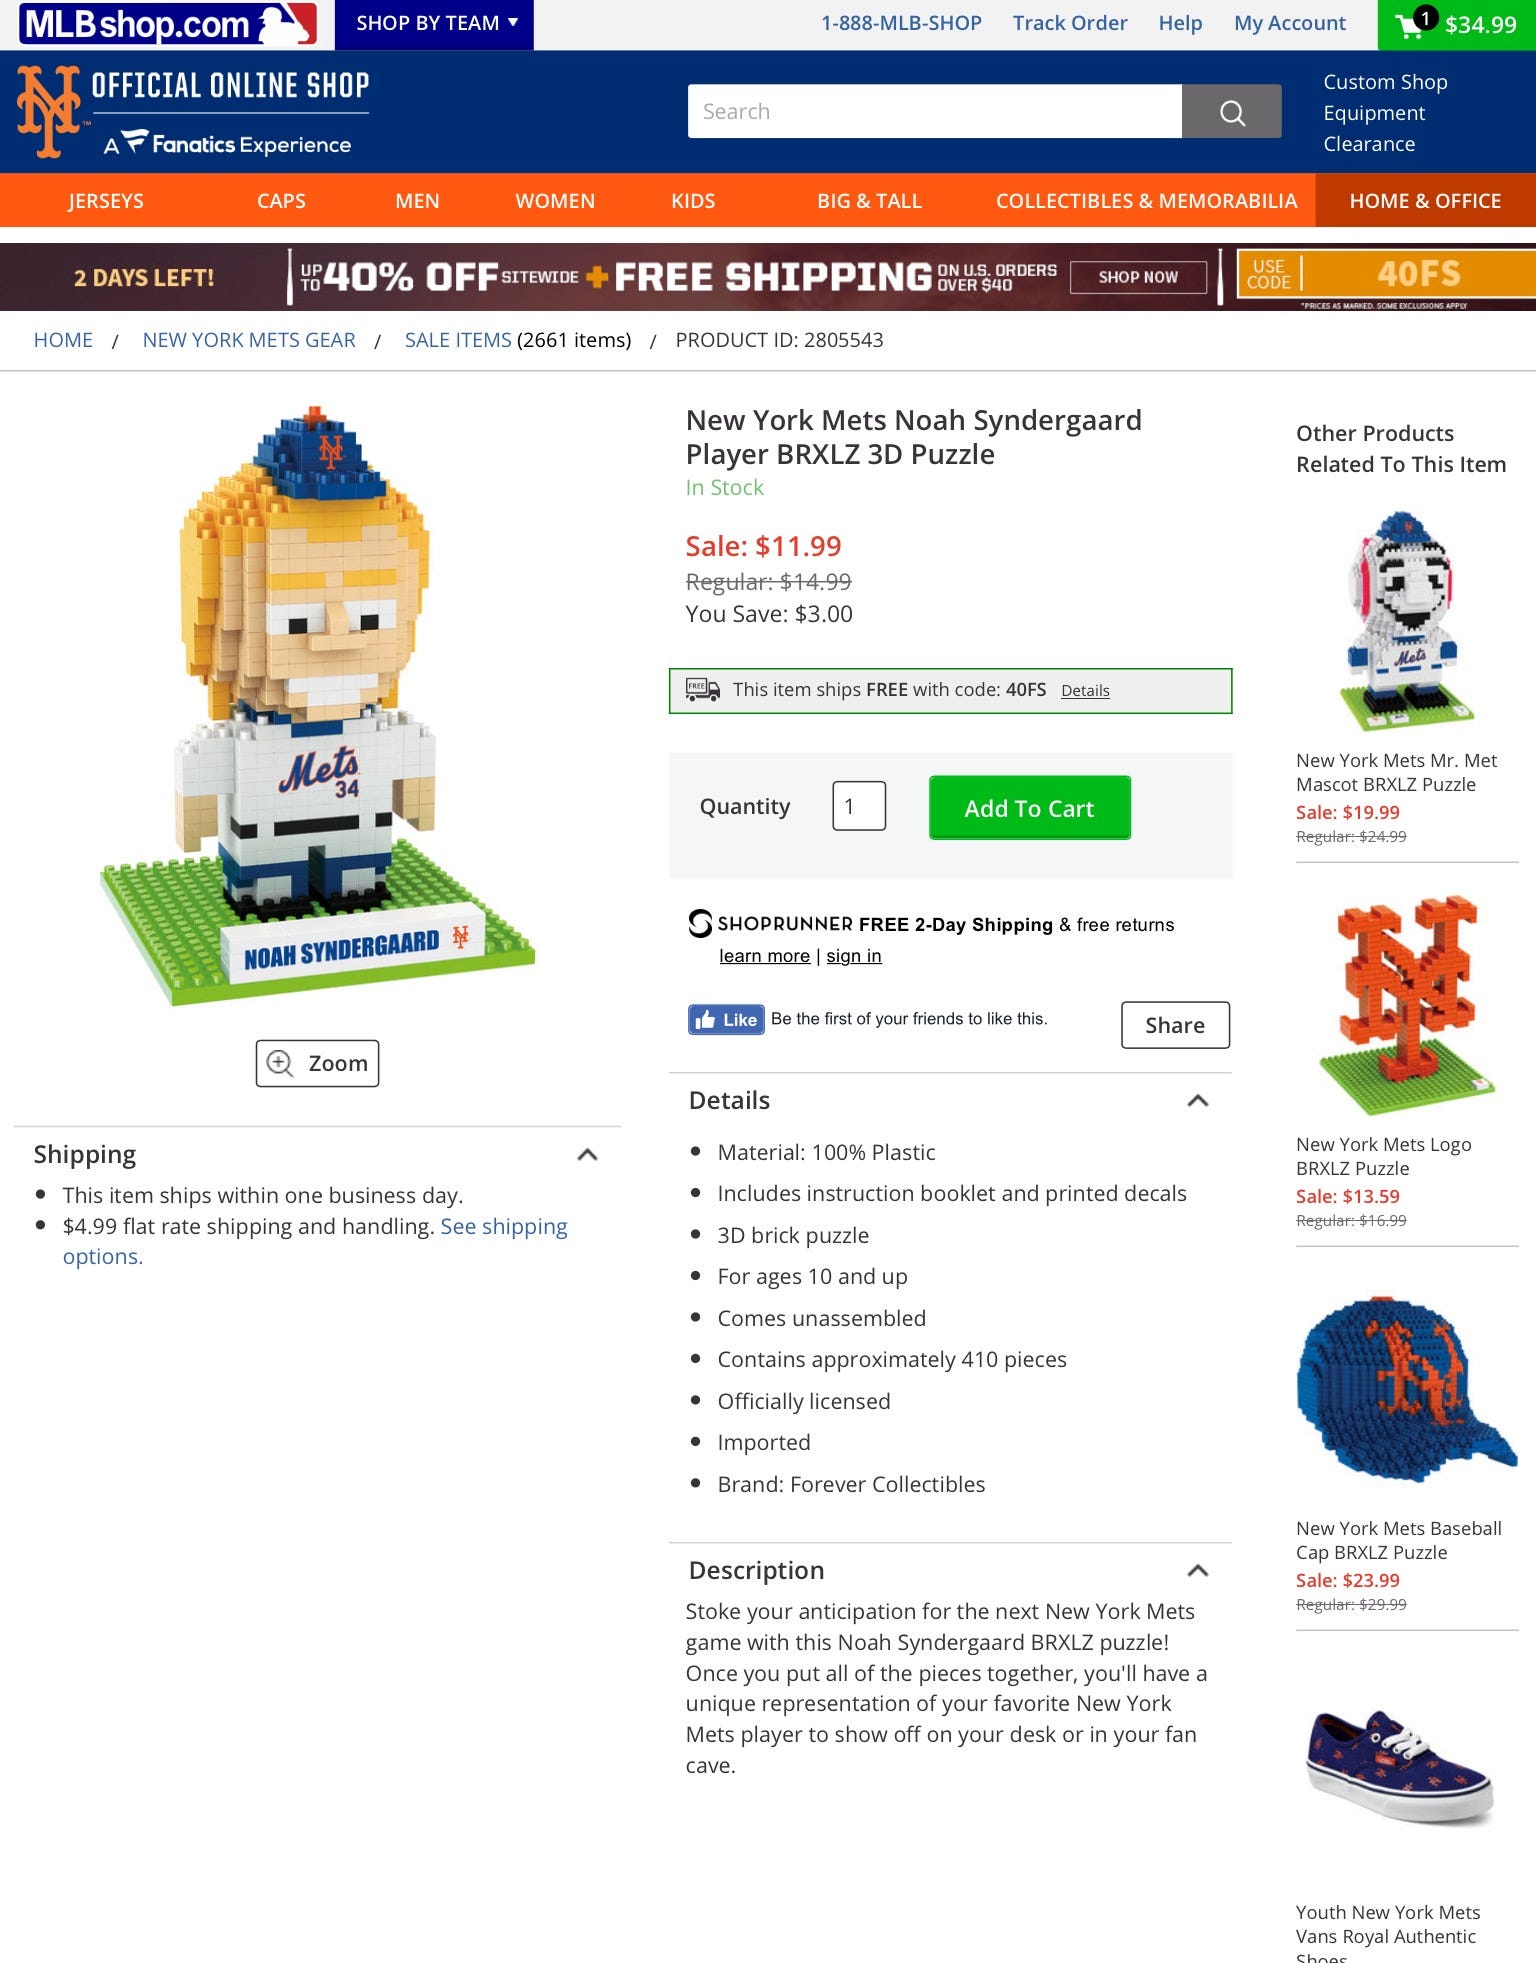Click the MLBshop.com logo
The height and width of the screenshot is (1963, 1536).
[169, 24]
